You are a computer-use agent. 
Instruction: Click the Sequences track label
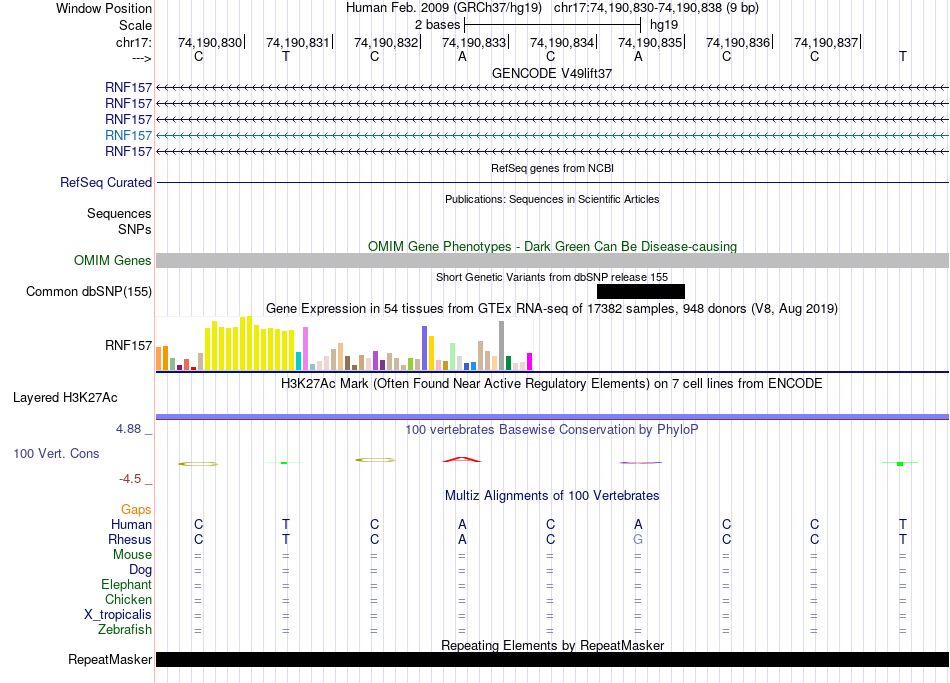click(x=119, y=213)
